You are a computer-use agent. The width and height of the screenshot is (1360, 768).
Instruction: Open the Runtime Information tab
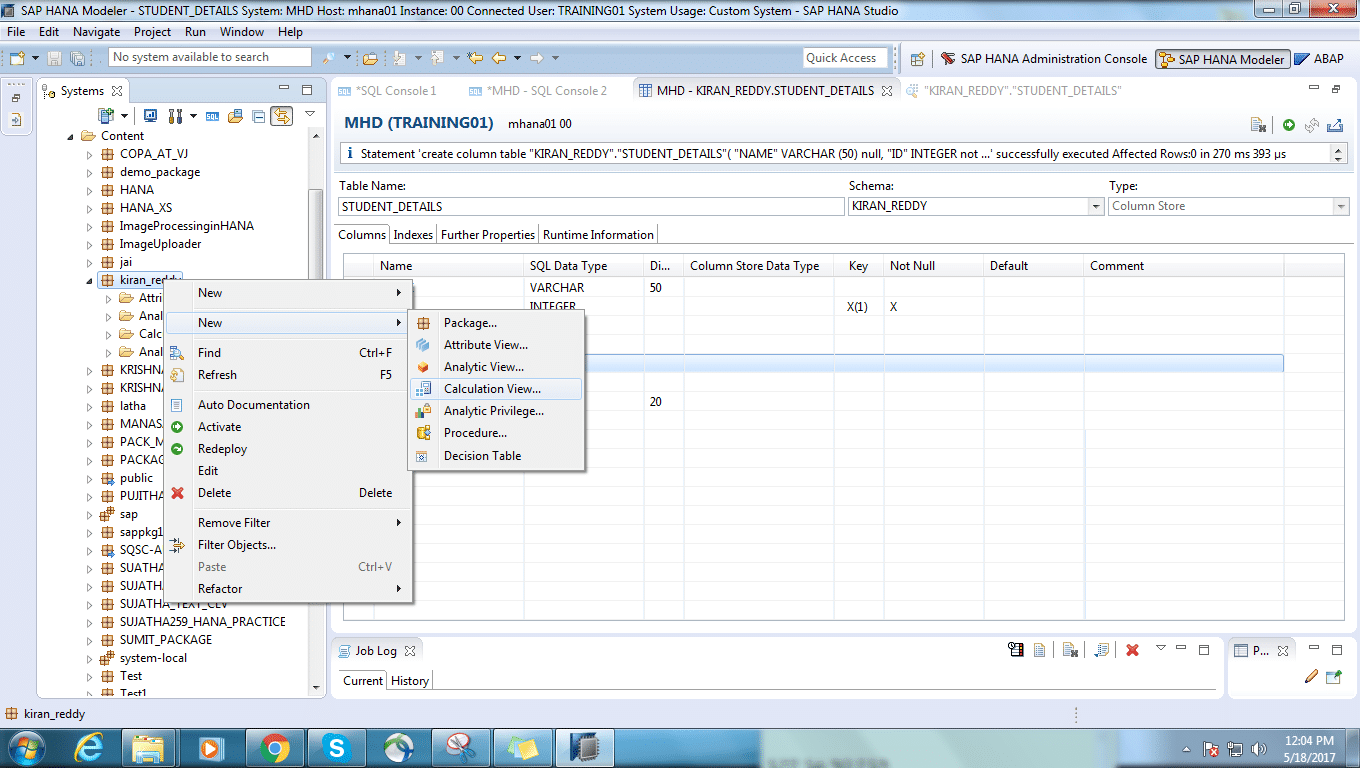pyautogui.click(x=598, y=235)
